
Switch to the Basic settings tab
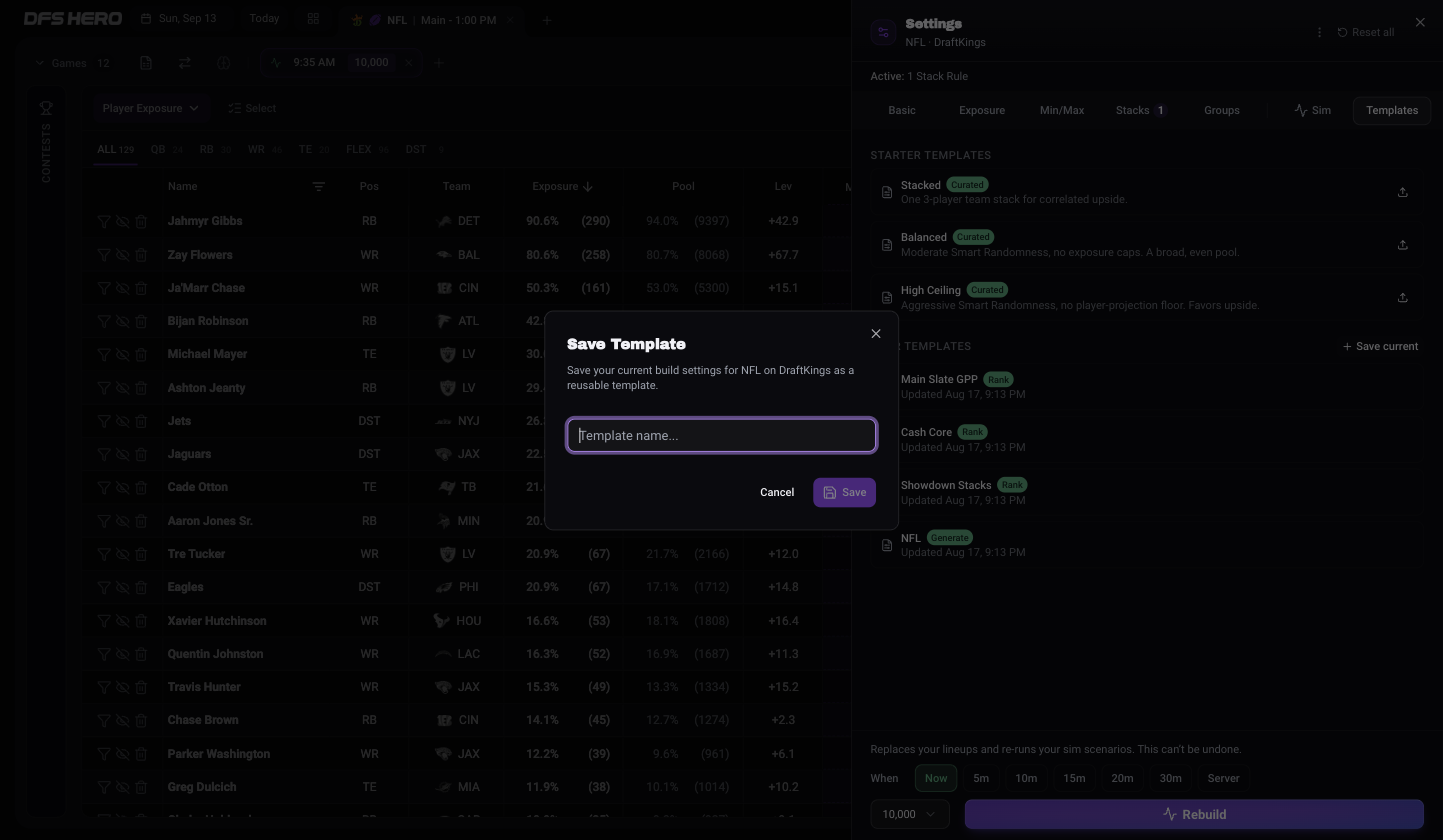(x=902, y=110)
